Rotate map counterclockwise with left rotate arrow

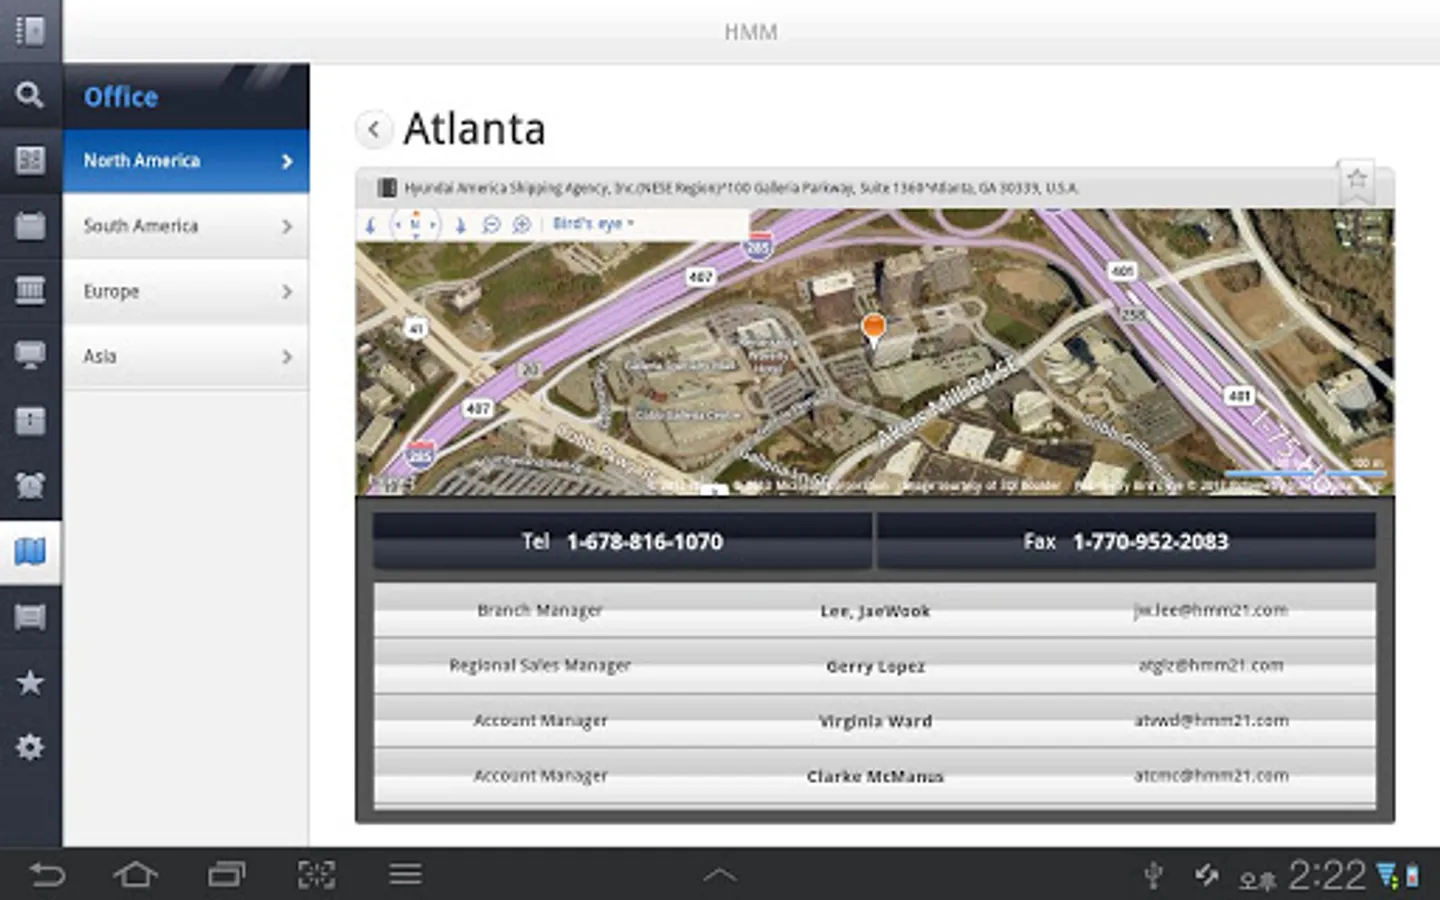pos(370,225)
